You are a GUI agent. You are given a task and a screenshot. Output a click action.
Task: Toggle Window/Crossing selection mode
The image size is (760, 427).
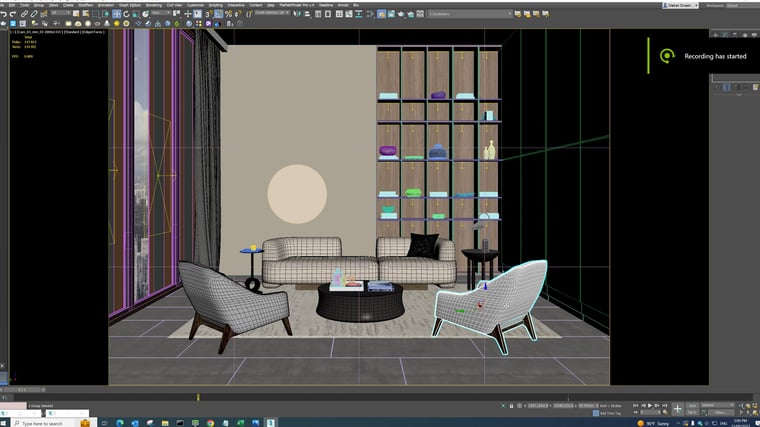click(106, 14)
